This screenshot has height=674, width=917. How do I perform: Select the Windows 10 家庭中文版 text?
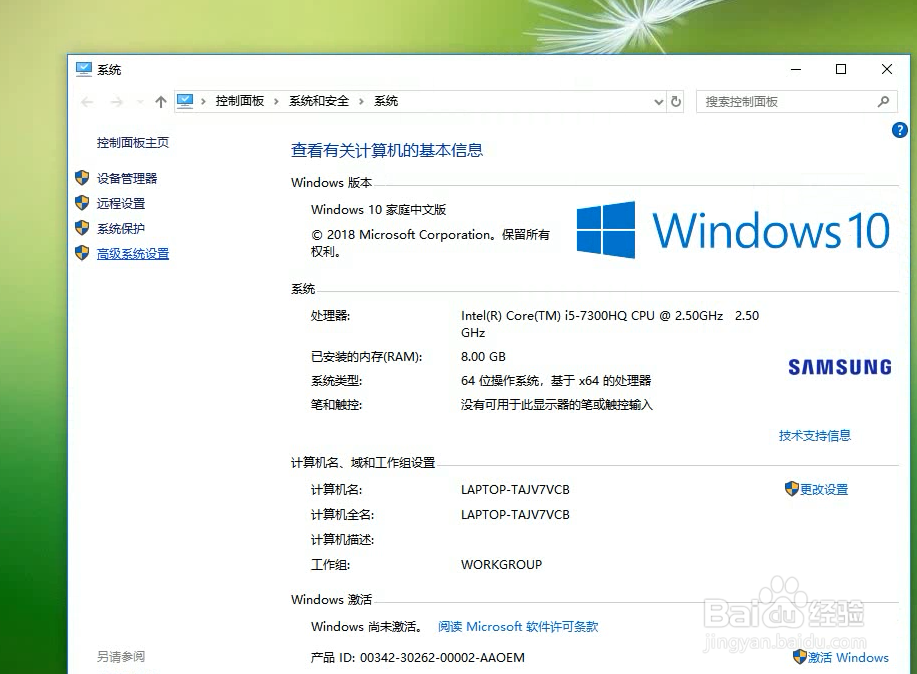pyautogui.click(x=378, y=209)
